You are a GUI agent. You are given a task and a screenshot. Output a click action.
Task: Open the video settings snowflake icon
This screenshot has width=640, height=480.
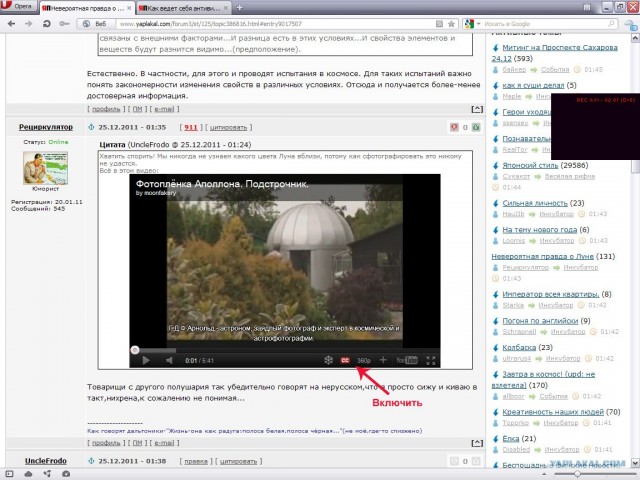328,360
